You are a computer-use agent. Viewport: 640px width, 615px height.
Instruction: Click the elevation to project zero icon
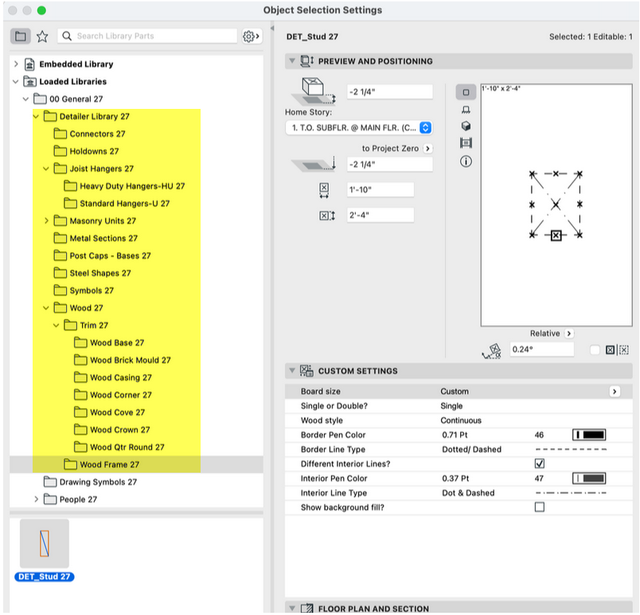313,164
